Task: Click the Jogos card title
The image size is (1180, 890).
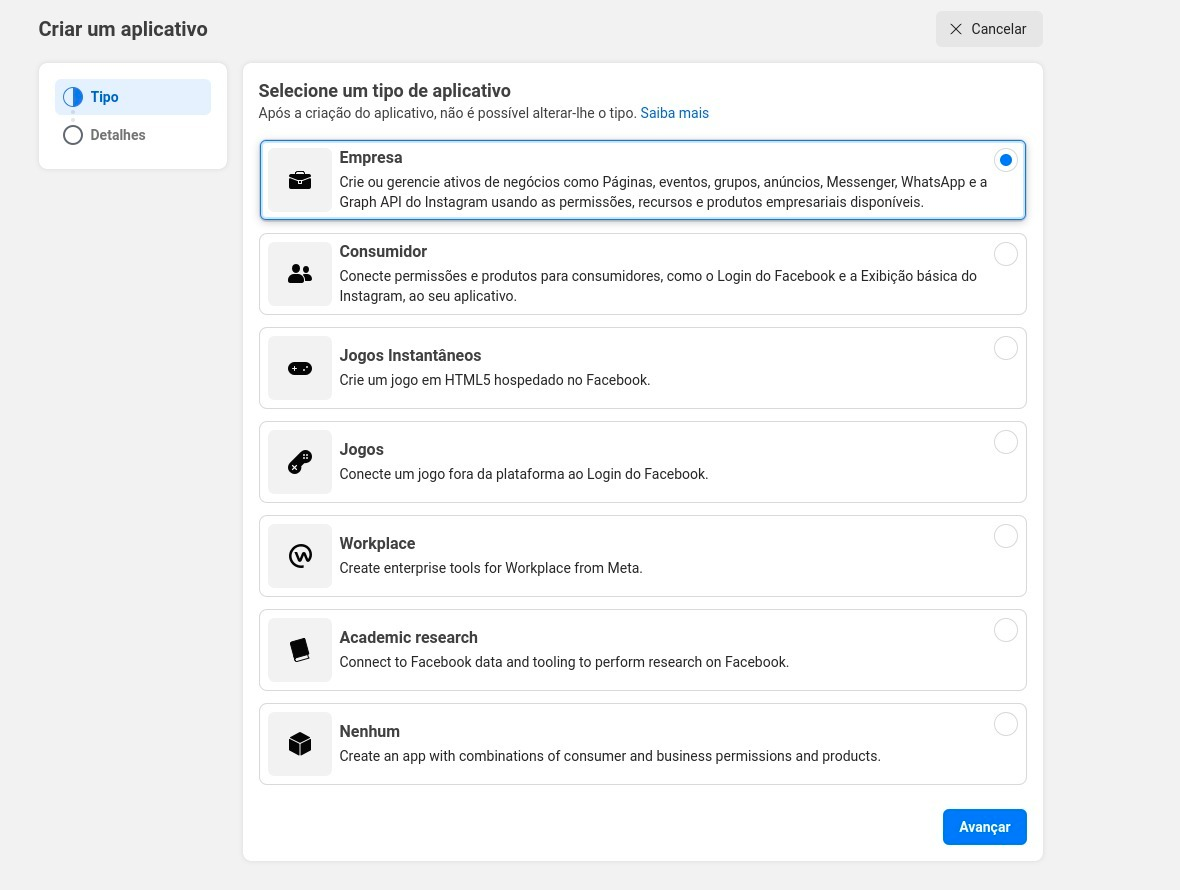Action: (361, 449)
